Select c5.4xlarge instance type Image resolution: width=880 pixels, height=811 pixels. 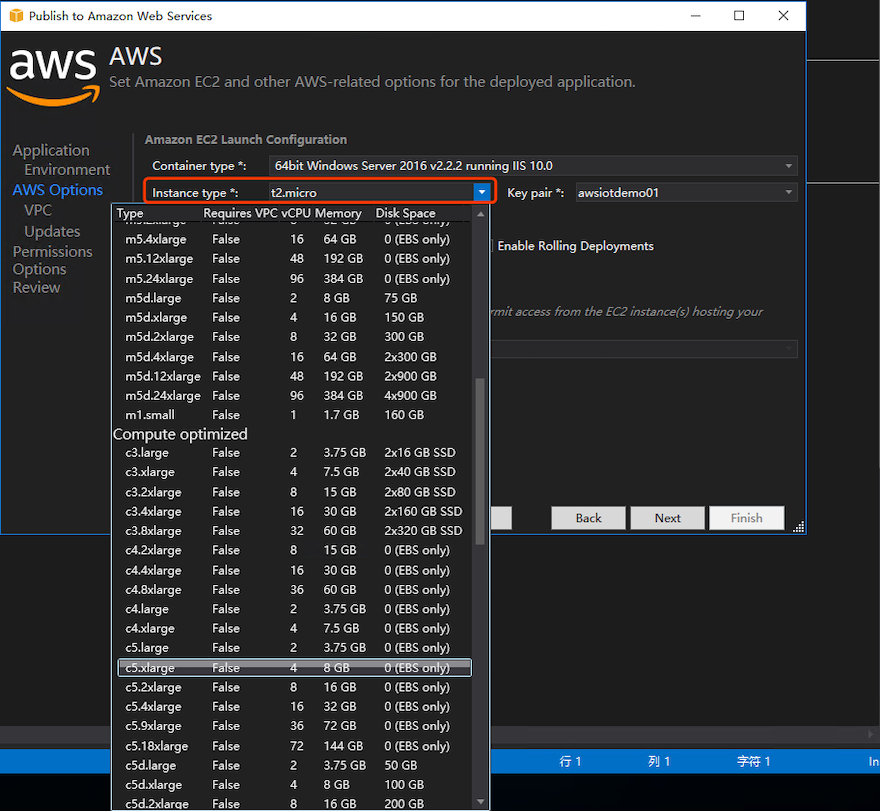point(295,707)
